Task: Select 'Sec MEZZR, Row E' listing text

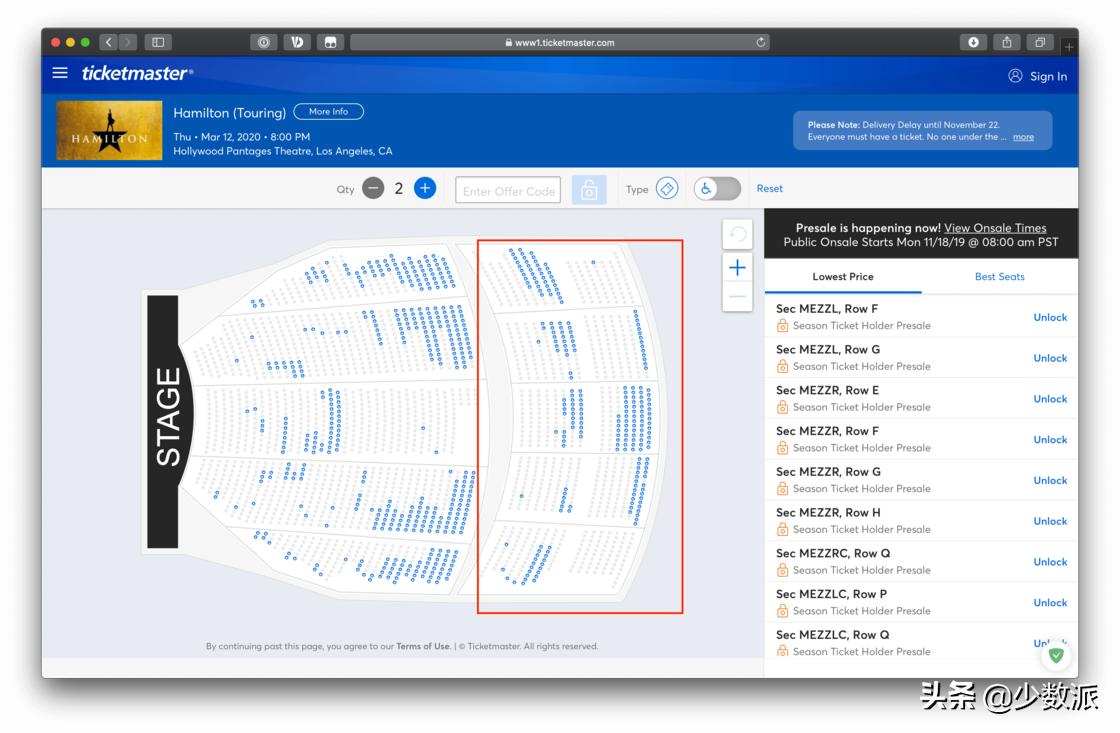Action: (828, 390)
